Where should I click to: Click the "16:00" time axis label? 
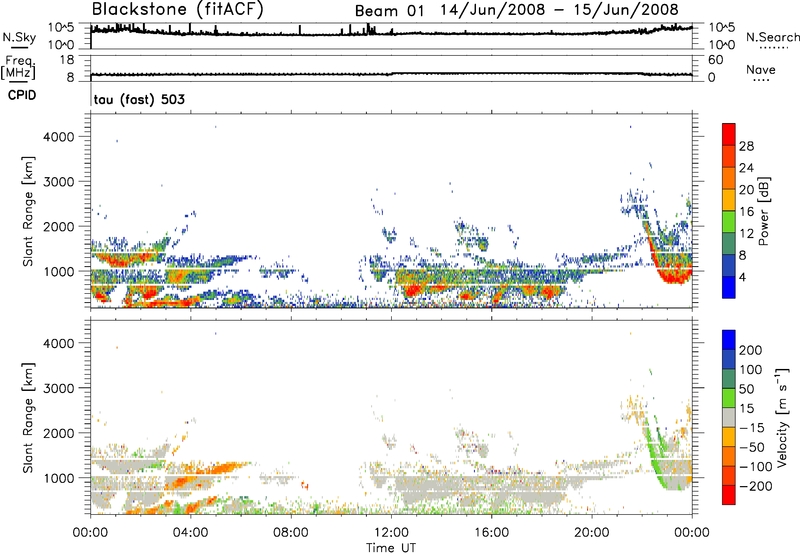491,533
